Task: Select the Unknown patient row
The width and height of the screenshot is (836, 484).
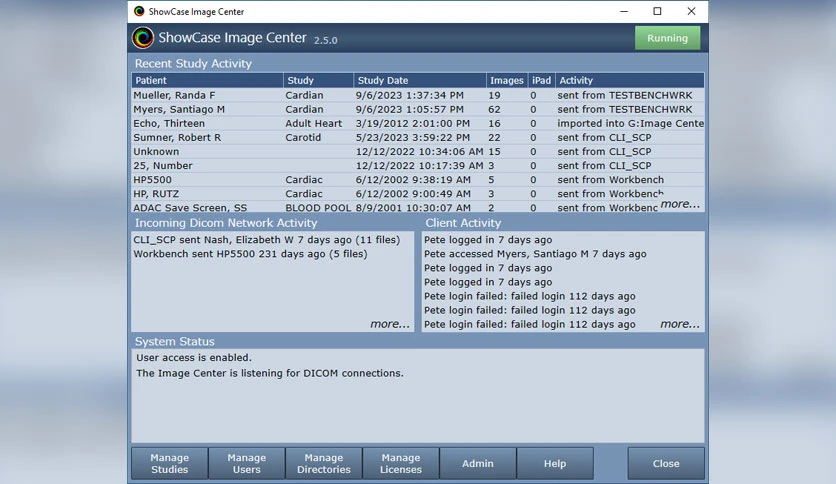Action: coord(418,151)
